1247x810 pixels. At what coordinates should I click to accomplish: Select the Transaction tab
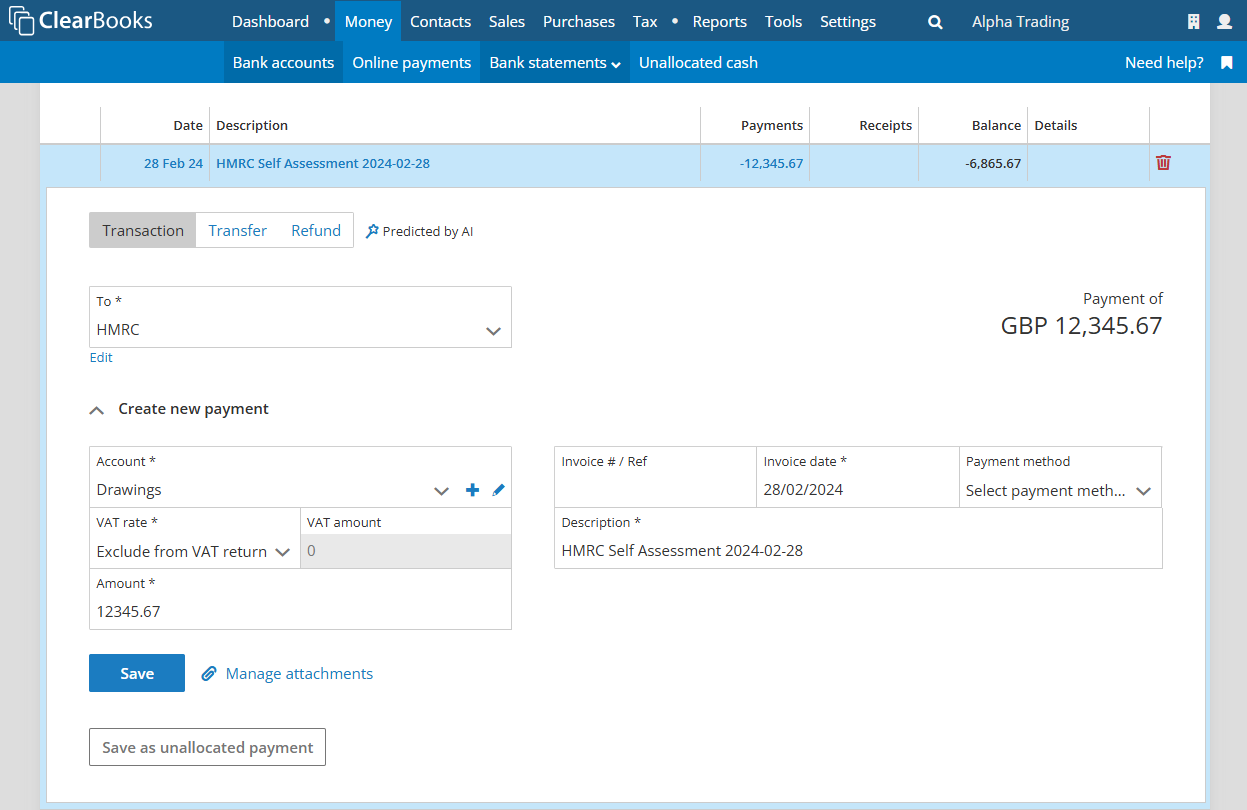click(143, 230)
